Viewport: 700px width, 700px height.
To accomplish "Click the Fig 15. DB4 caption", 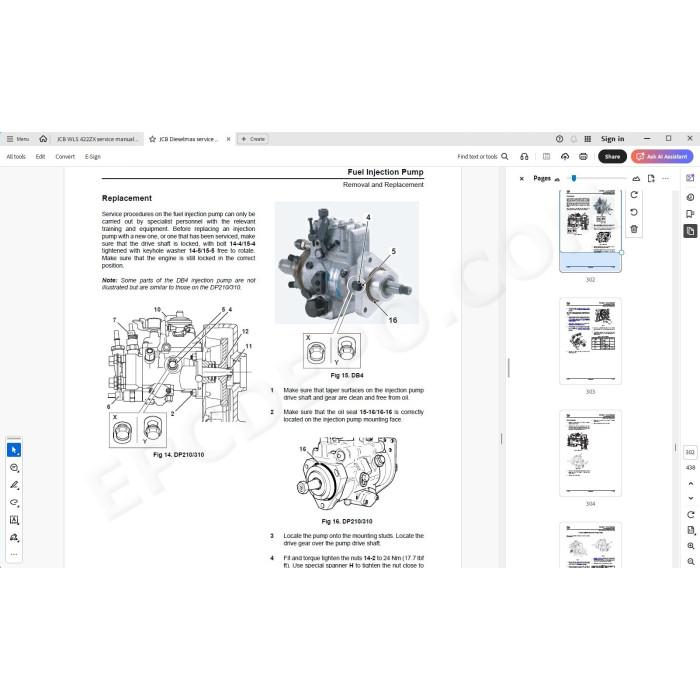I will tap(347, 375).
